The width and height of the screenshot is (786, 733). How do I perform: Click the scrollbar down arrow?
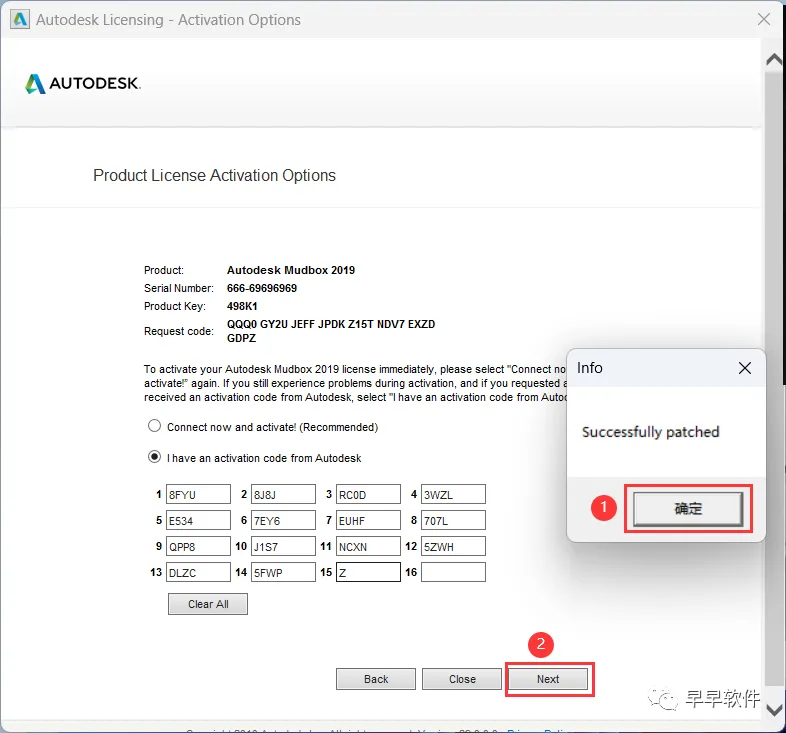coord(774,710)
